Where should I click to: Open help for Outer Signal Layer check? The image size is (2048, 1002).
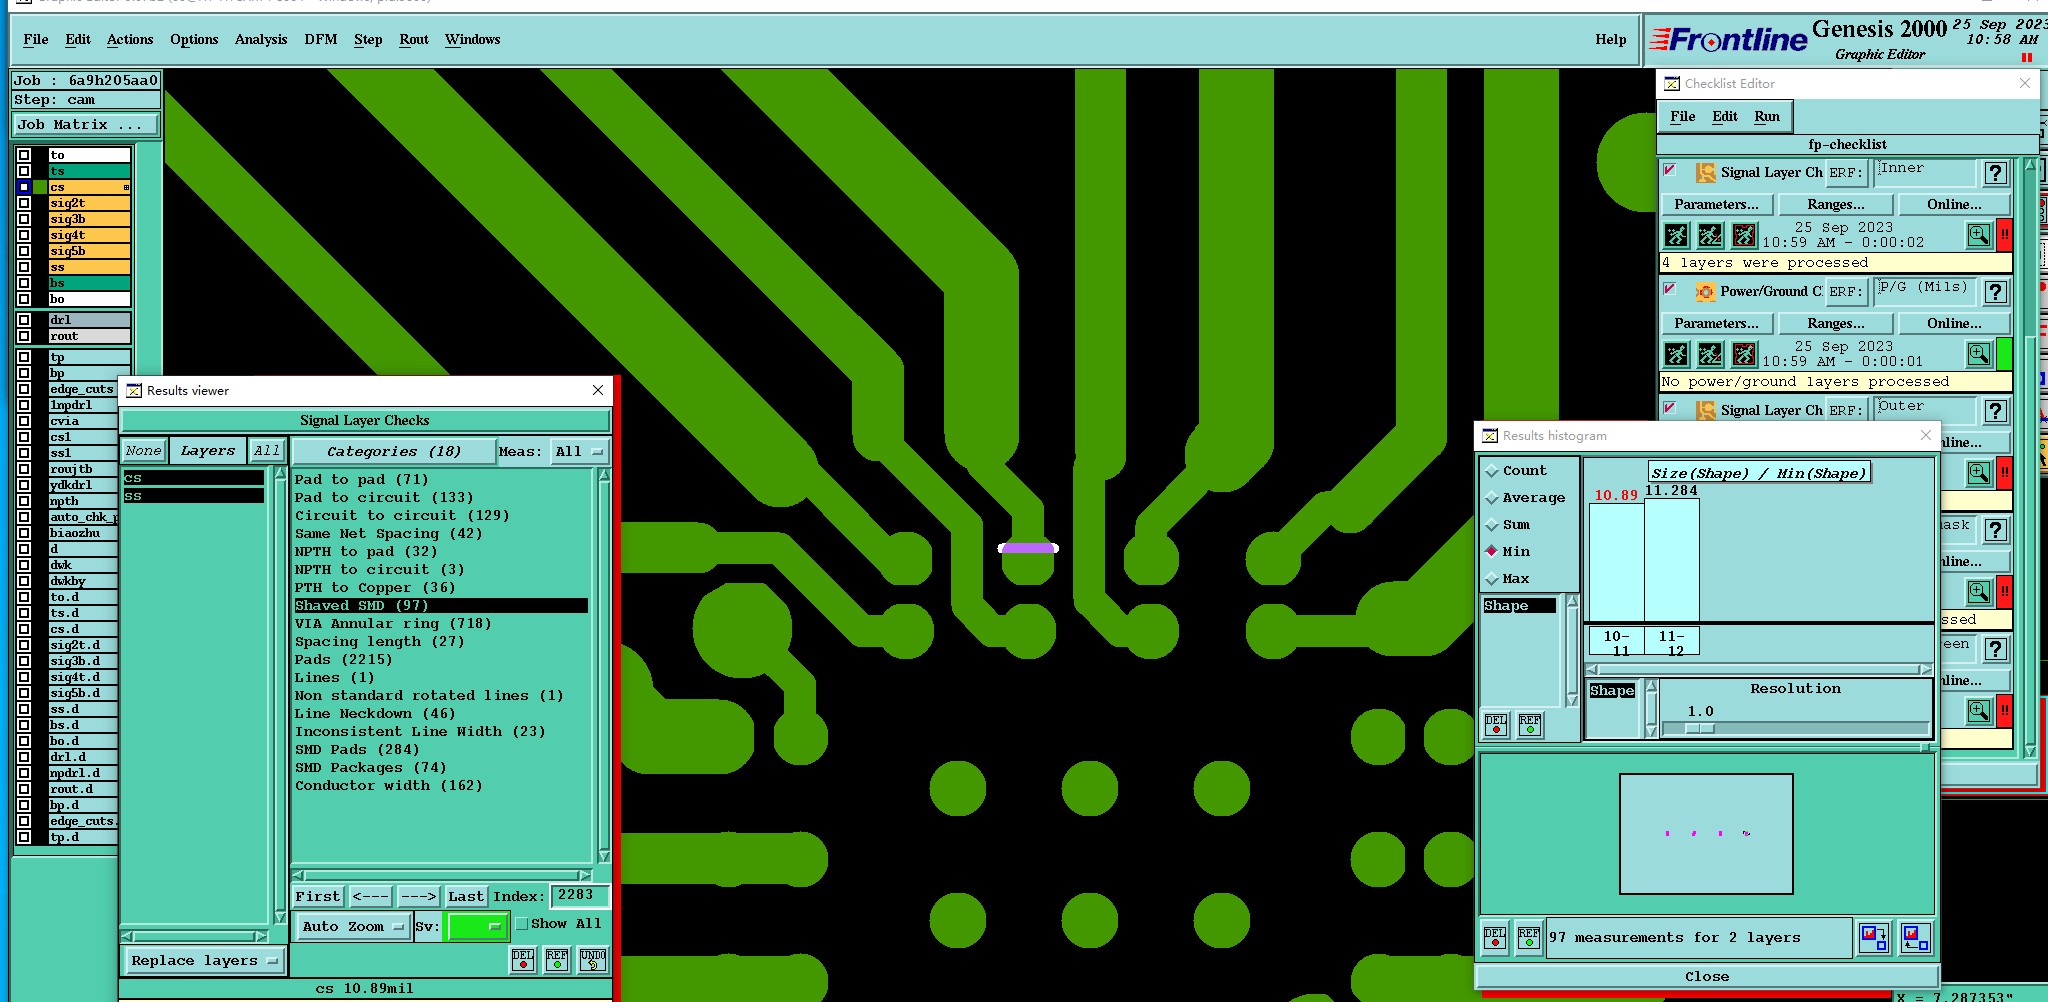point(1996,411)
